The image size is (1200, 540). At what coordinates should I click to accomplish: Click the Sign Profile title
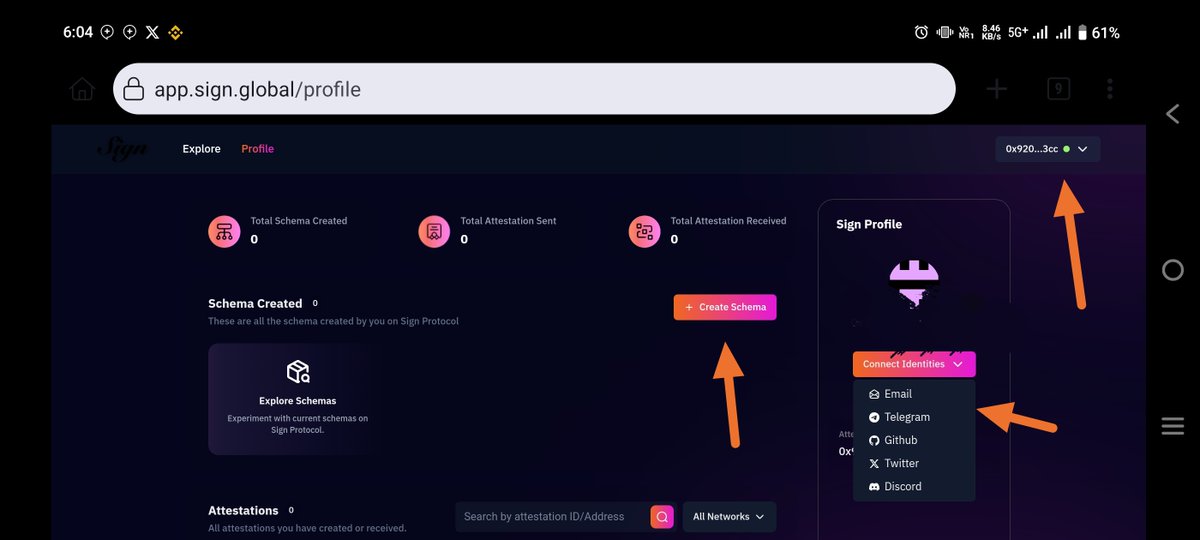click(x=869, y=224)
